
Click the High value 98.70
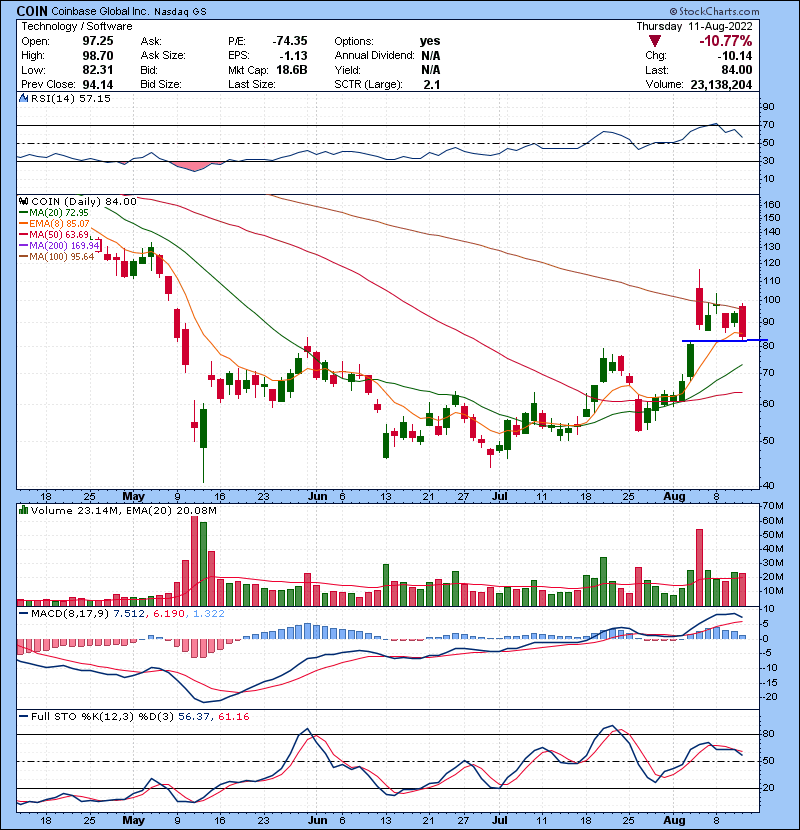98,56
